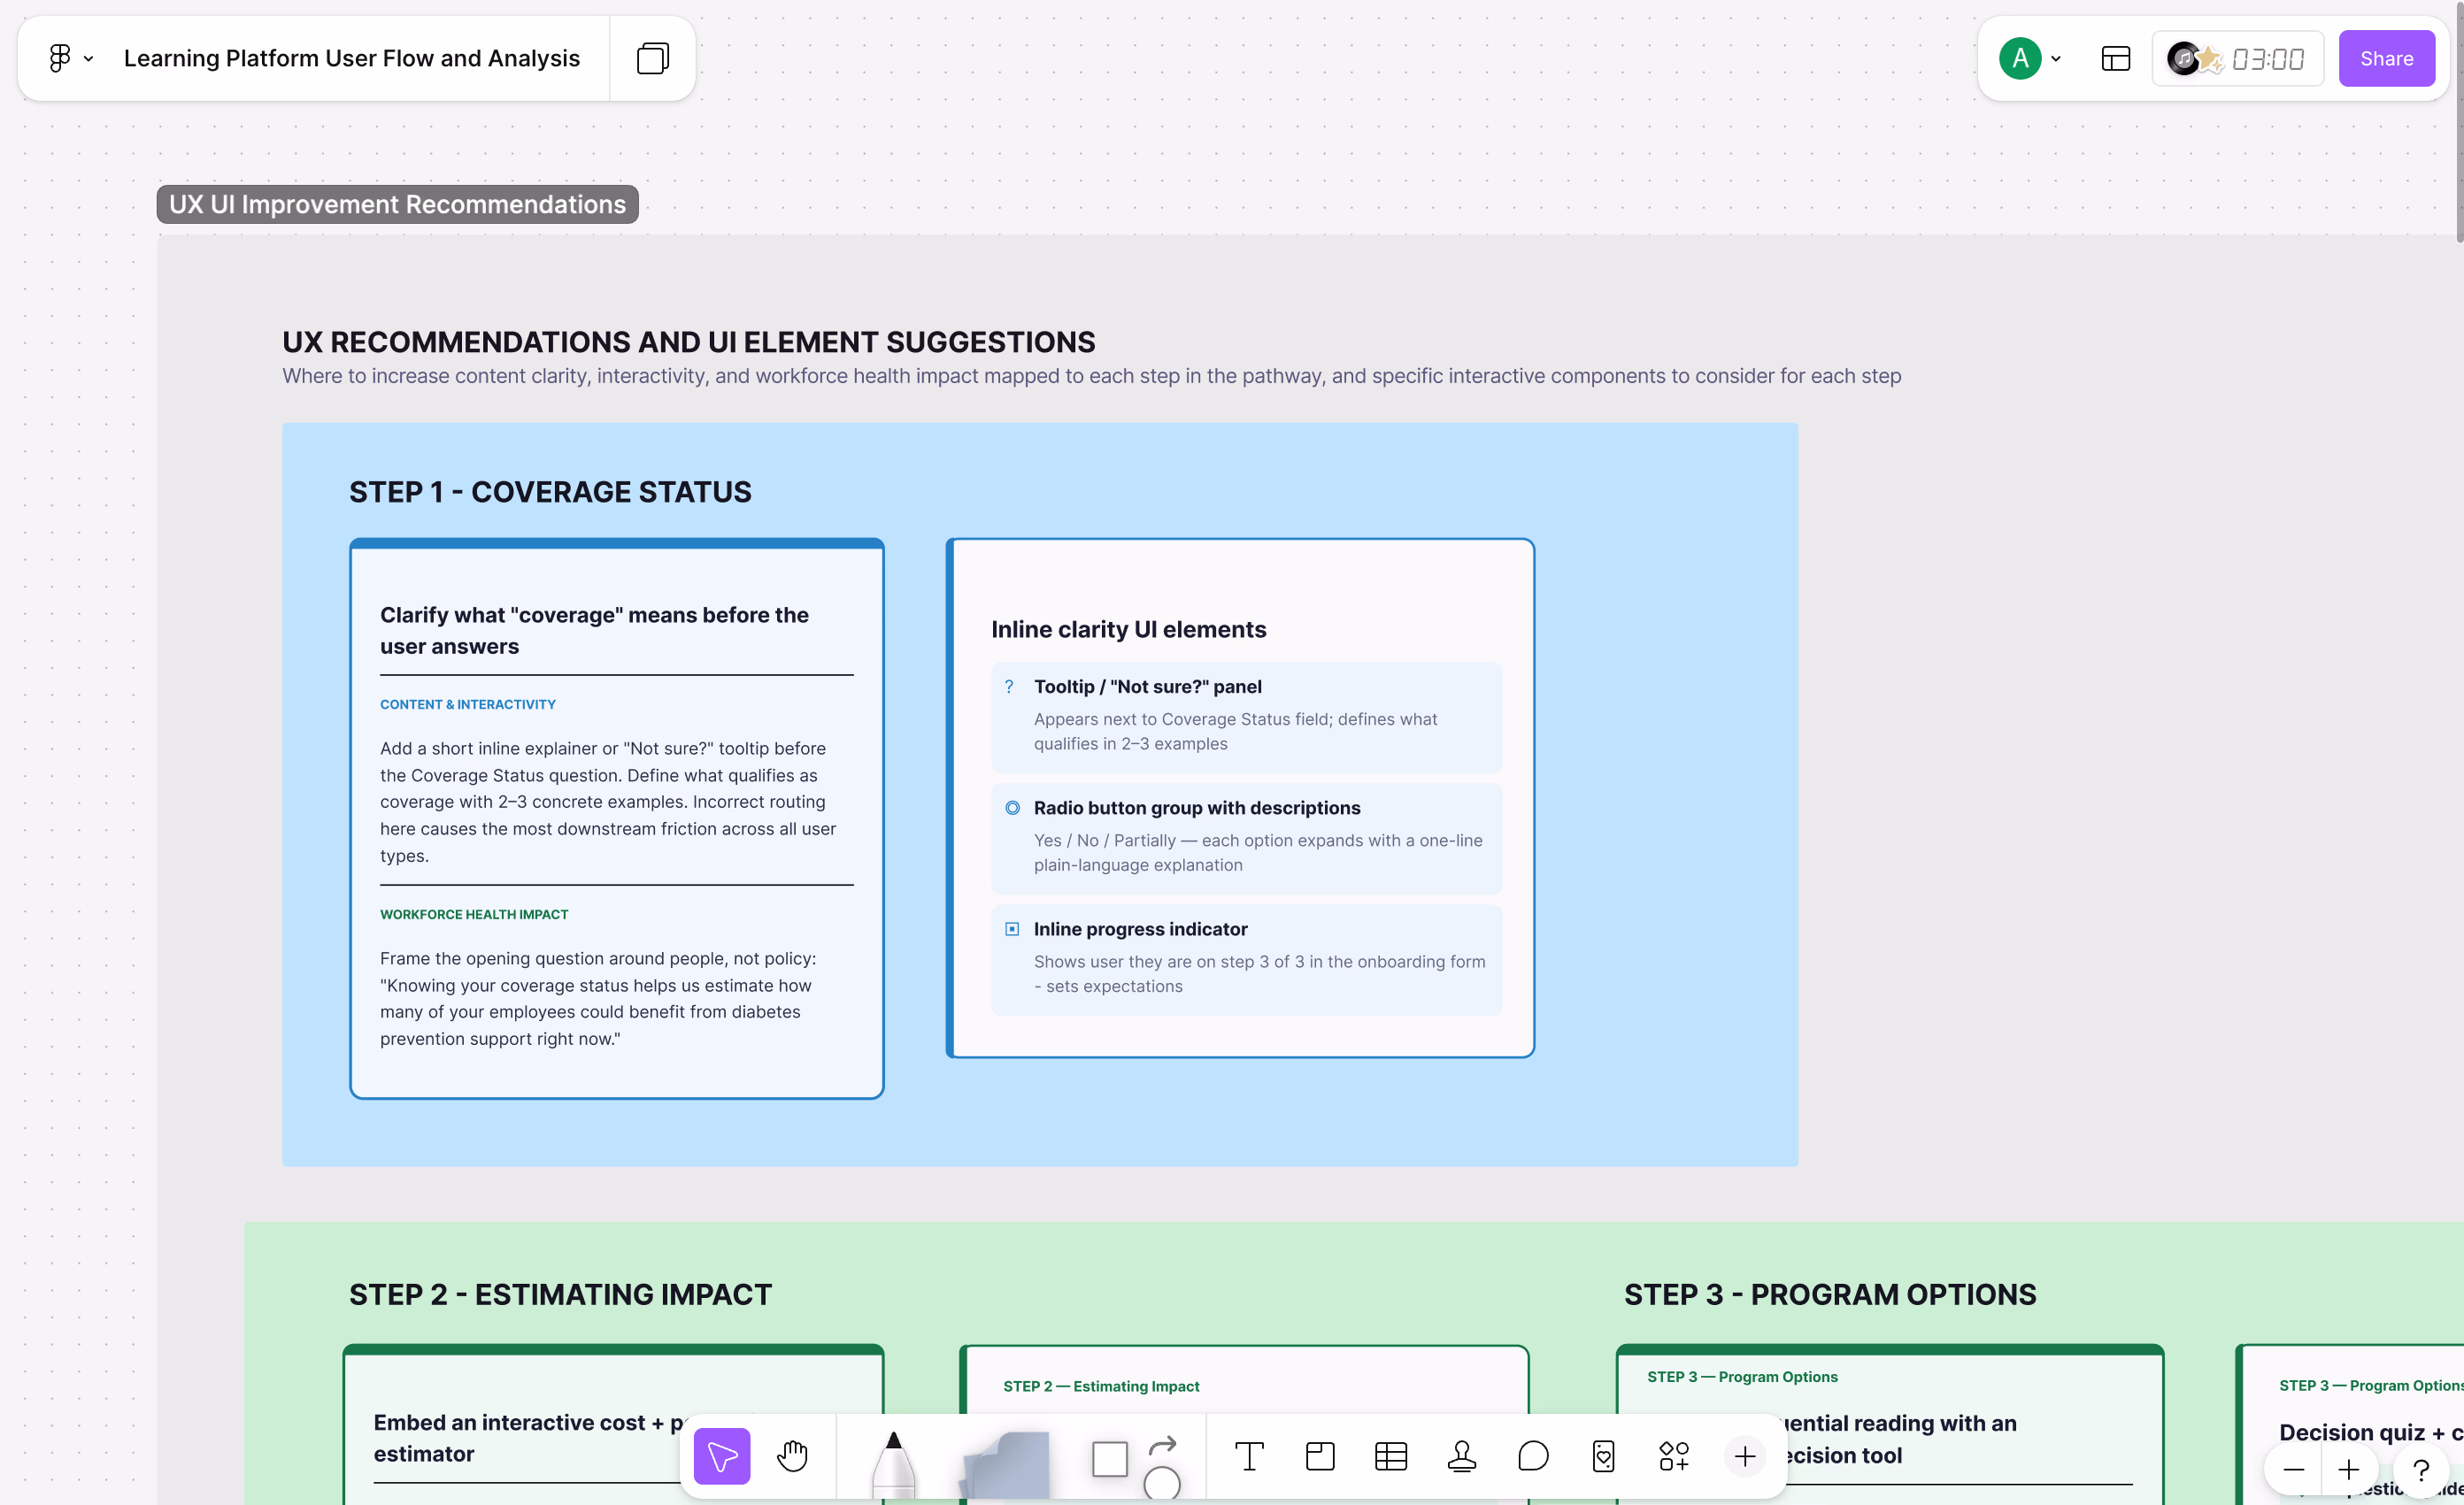Click the purple Share button
This screenshot has height=1505, width=2464.
pos(2386,58)
